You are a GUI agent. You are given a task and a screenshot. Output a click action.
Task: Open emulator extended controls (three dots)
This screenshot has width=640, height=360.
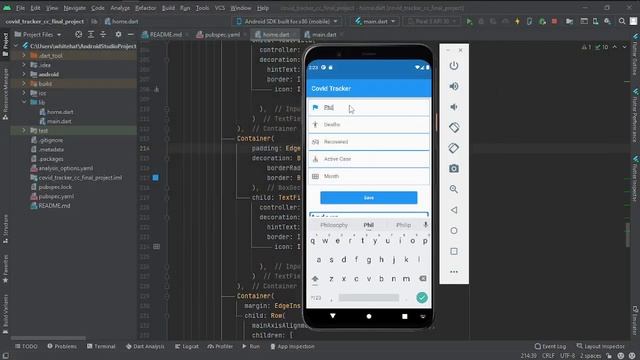tap(454, 271)
